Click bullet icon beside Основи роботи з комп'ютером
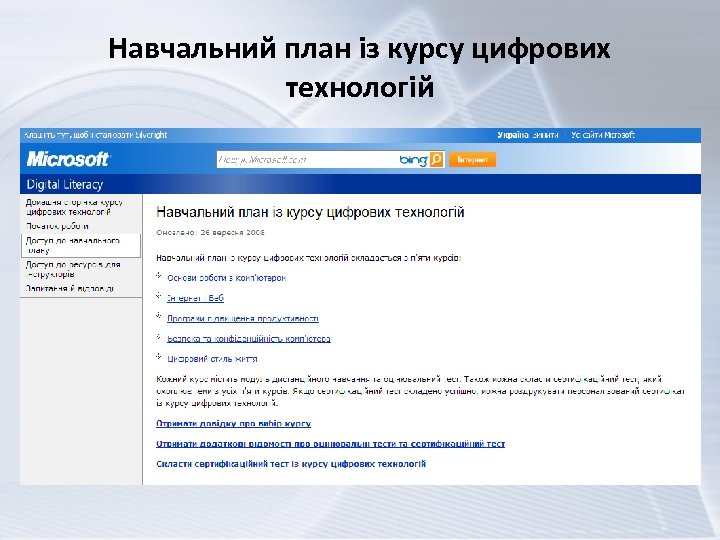Image resolution: width=720 pixels, height=540 pixels. pos(159,276)
